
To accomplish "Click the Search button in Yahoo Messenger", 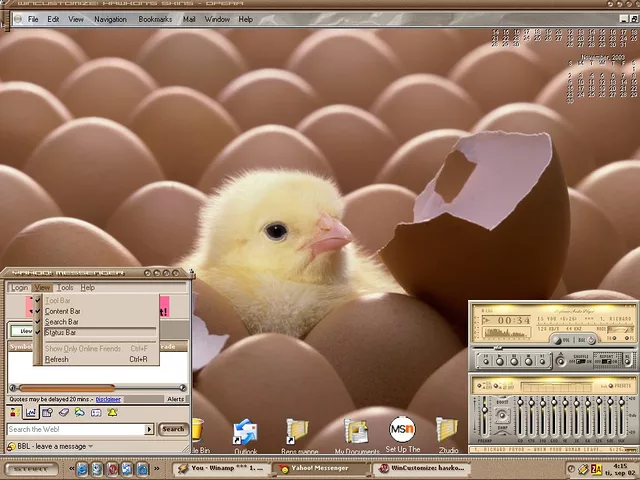I will [x=173, y=429].
